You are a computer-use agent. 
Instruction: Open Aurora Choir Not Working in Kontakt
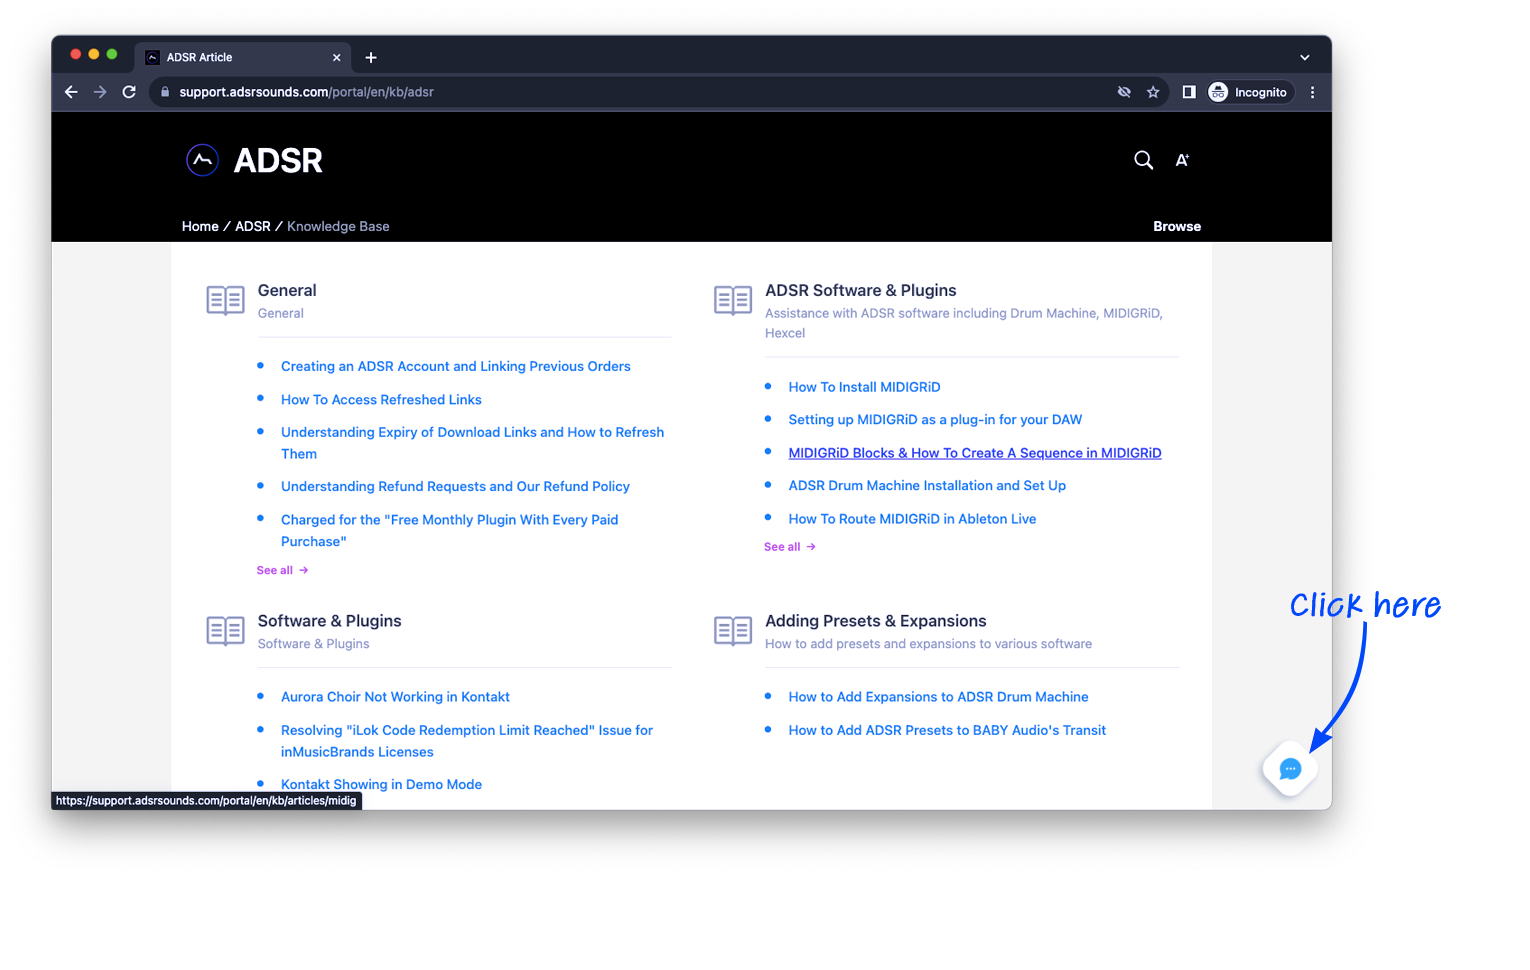(395, 697)
